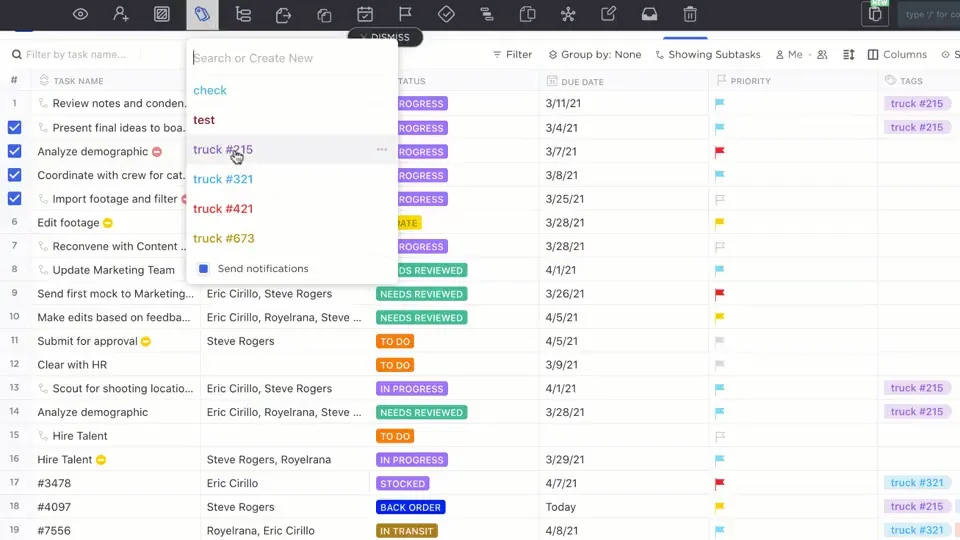
Task: Click the DISMISS button
Action: coord(385,37)
